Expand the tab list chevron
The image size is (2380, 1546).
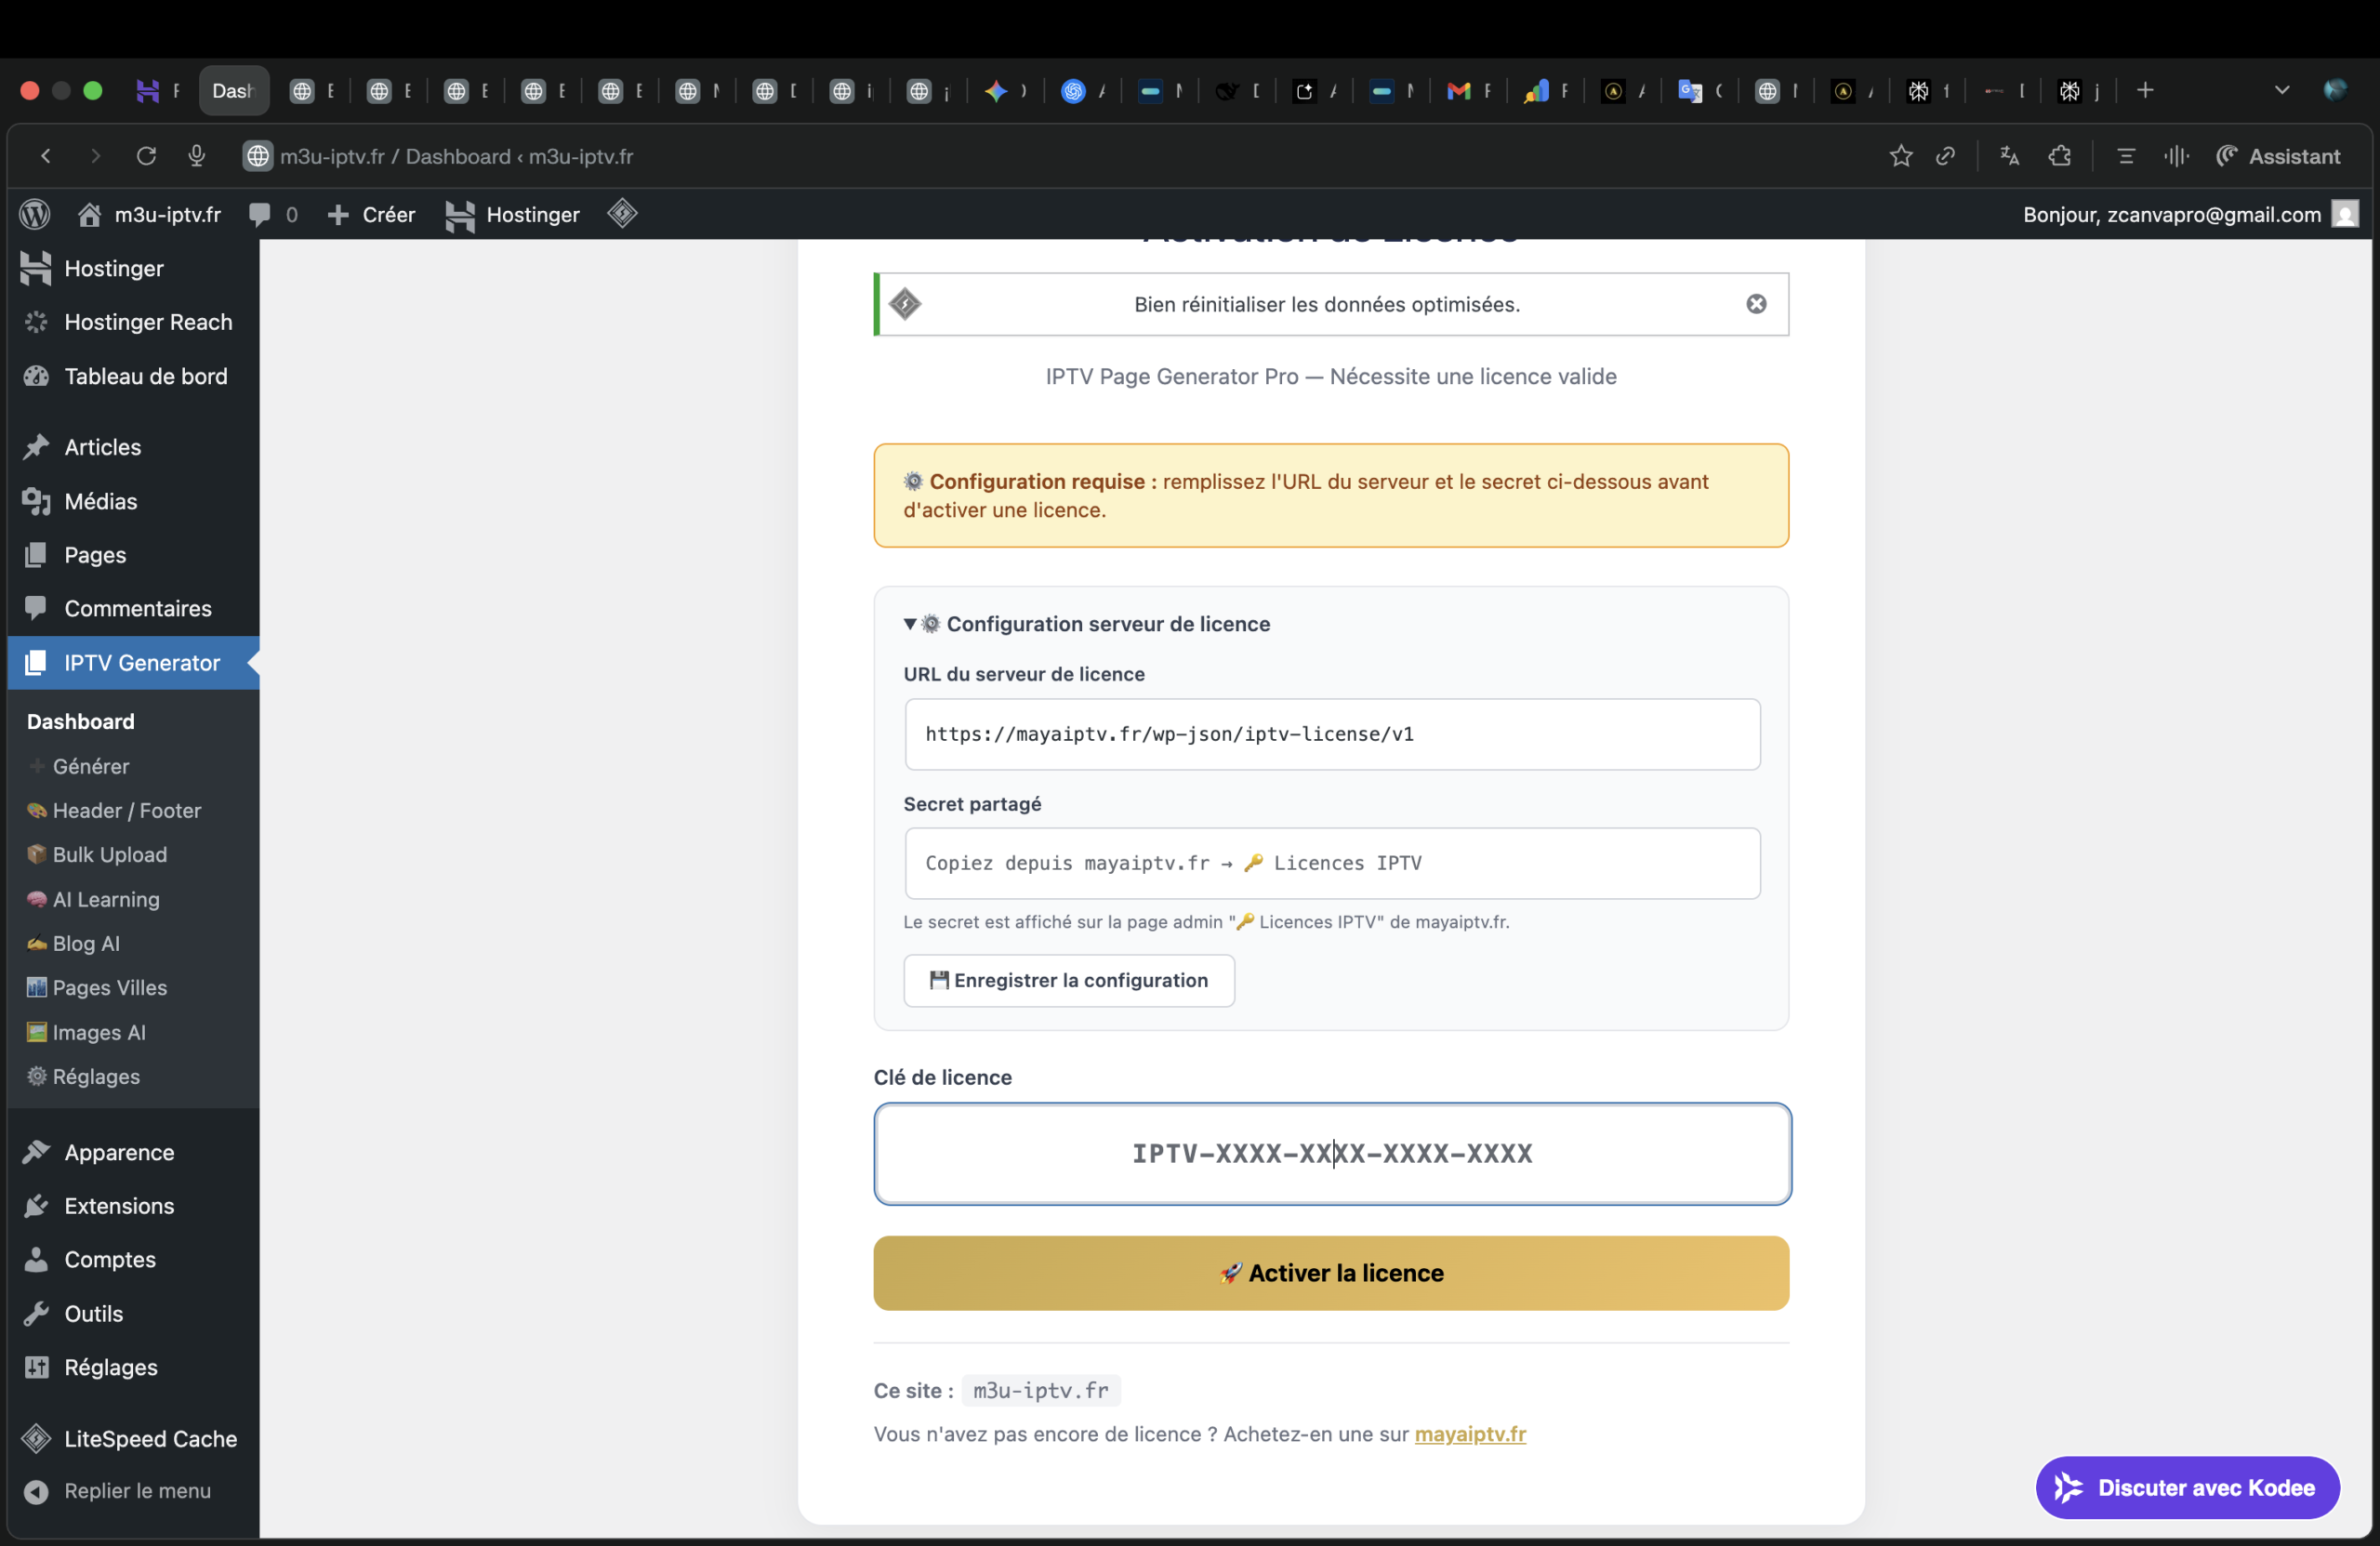(2282, 91)
